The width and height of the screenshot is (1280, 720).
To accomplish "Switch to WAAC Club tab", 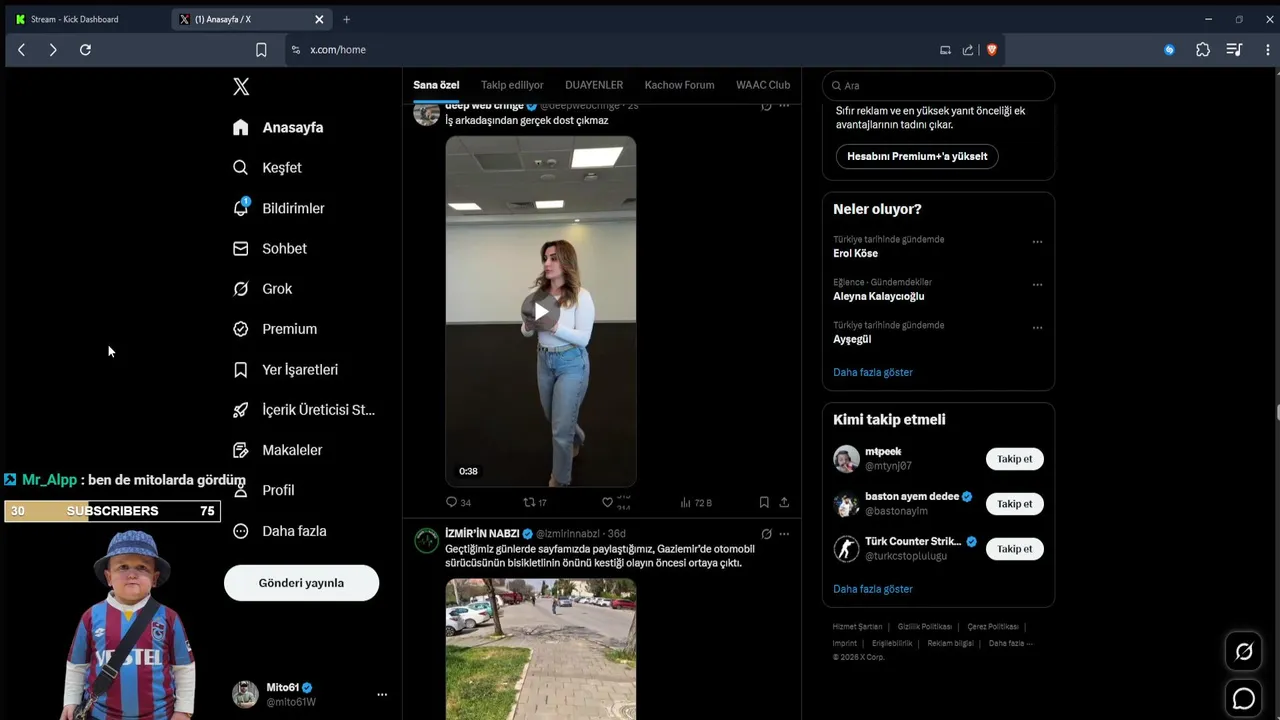I will click(763, 85).
